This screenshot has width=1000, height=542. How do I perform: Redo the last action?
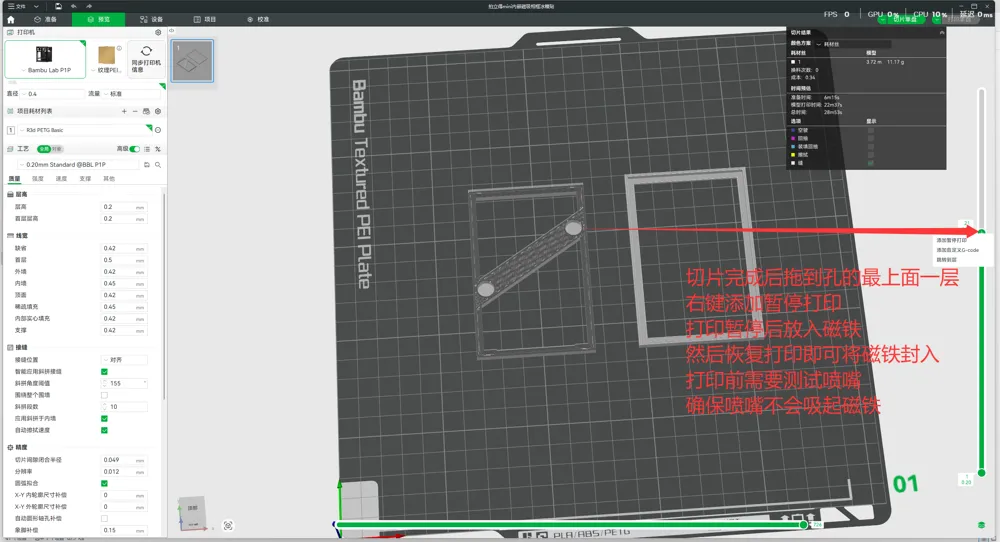pyautogui.click(x=89, y=6)
